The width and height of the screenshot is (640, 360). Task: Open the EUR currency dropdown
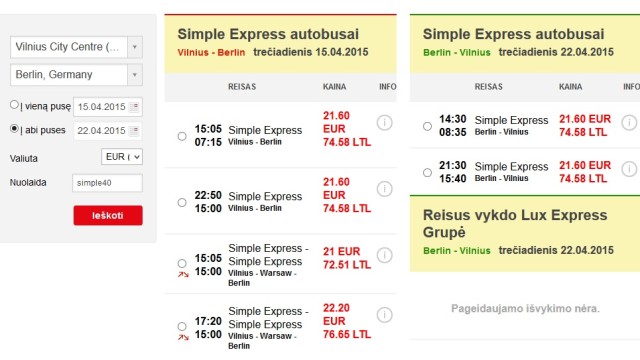click(x=122, y=157)
